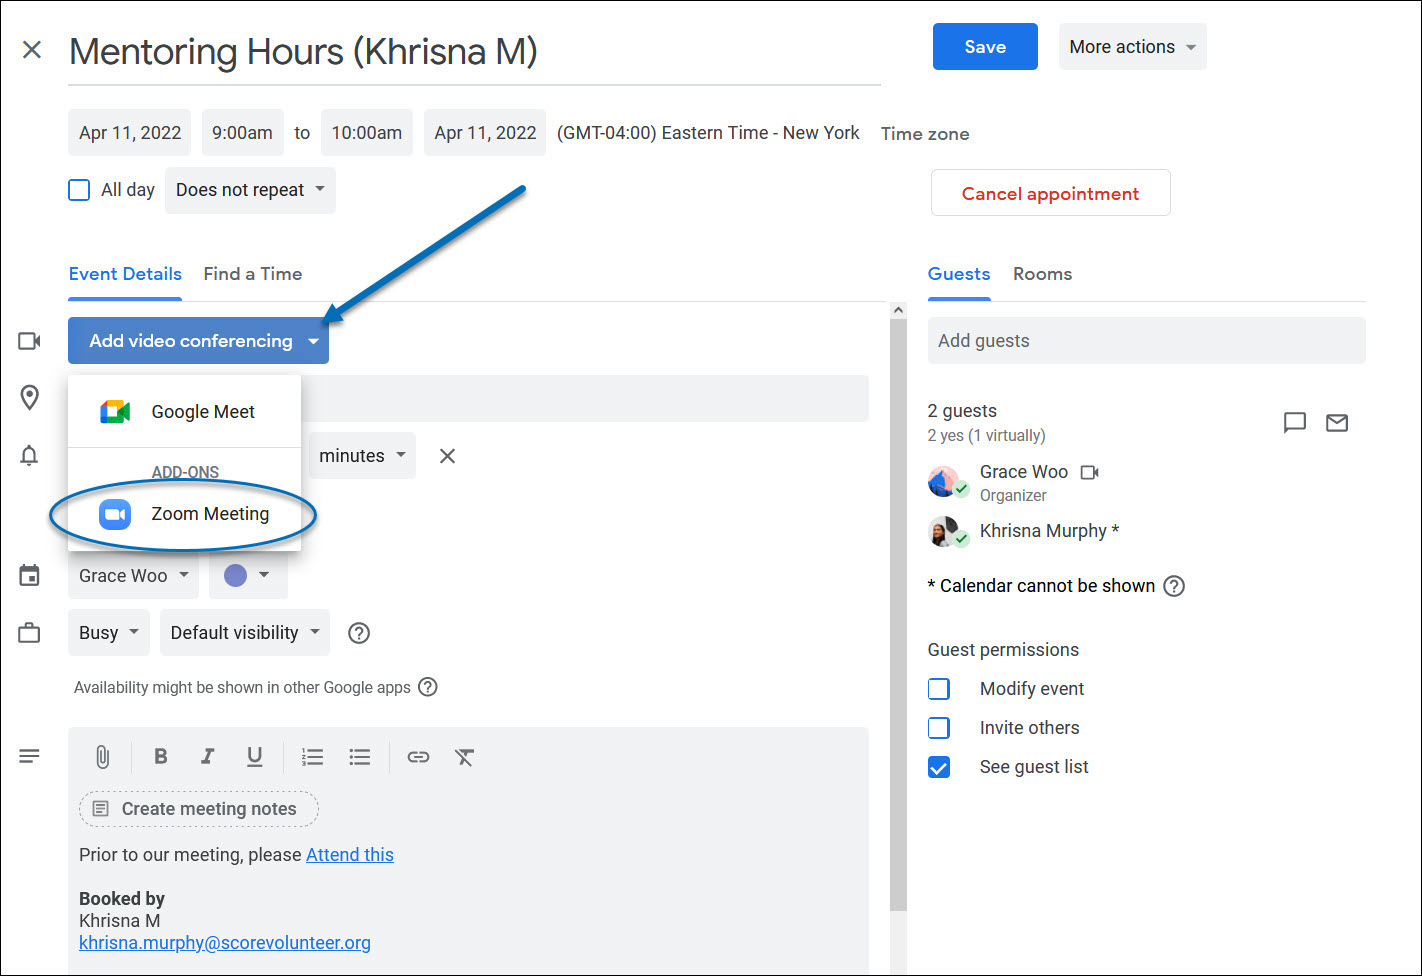Click the numbered list icon
The image size is (1422, 976).
click(x=312, y=757)
